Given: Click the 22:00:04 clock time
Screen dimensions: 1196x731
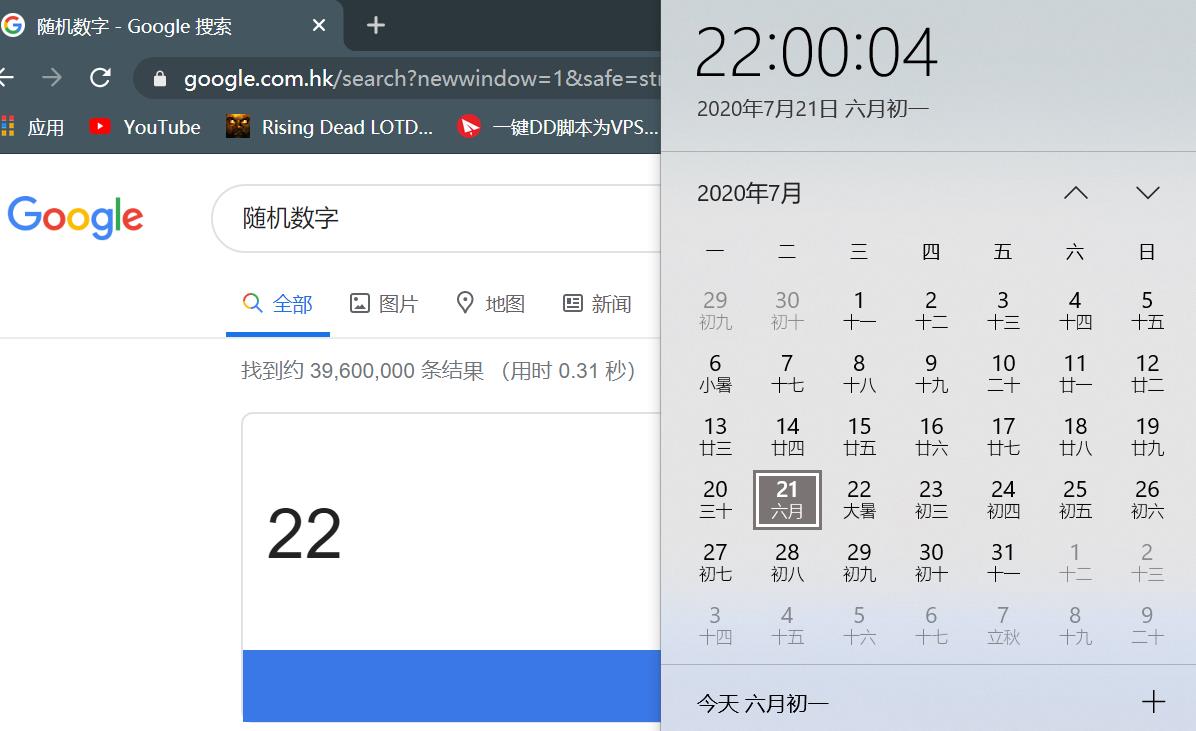Looking at the screenshot, I should click(x=816, y=52).
